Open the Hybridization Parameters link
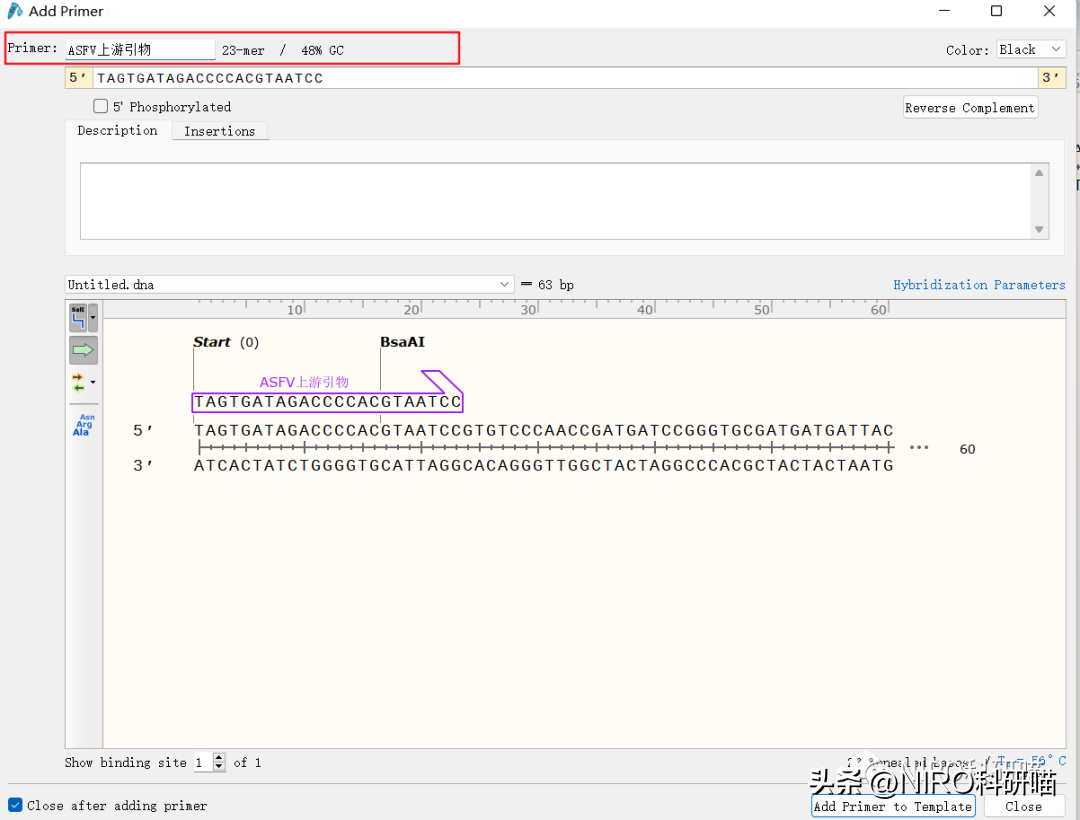Image resolution: width=1080 pixels, height=820 pixels. click(x=978, y=285)
